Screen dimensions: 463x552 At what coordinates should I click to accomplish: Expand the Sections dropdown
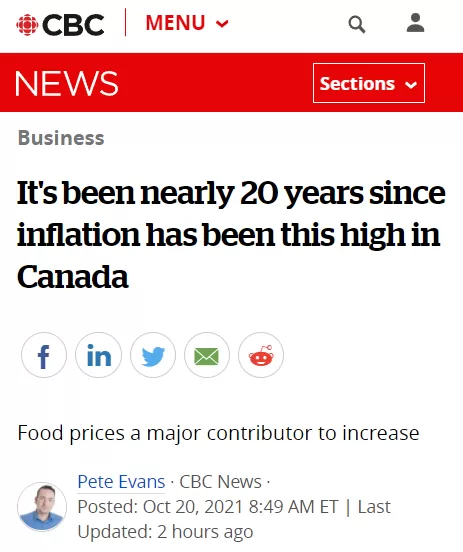[369, 83]
